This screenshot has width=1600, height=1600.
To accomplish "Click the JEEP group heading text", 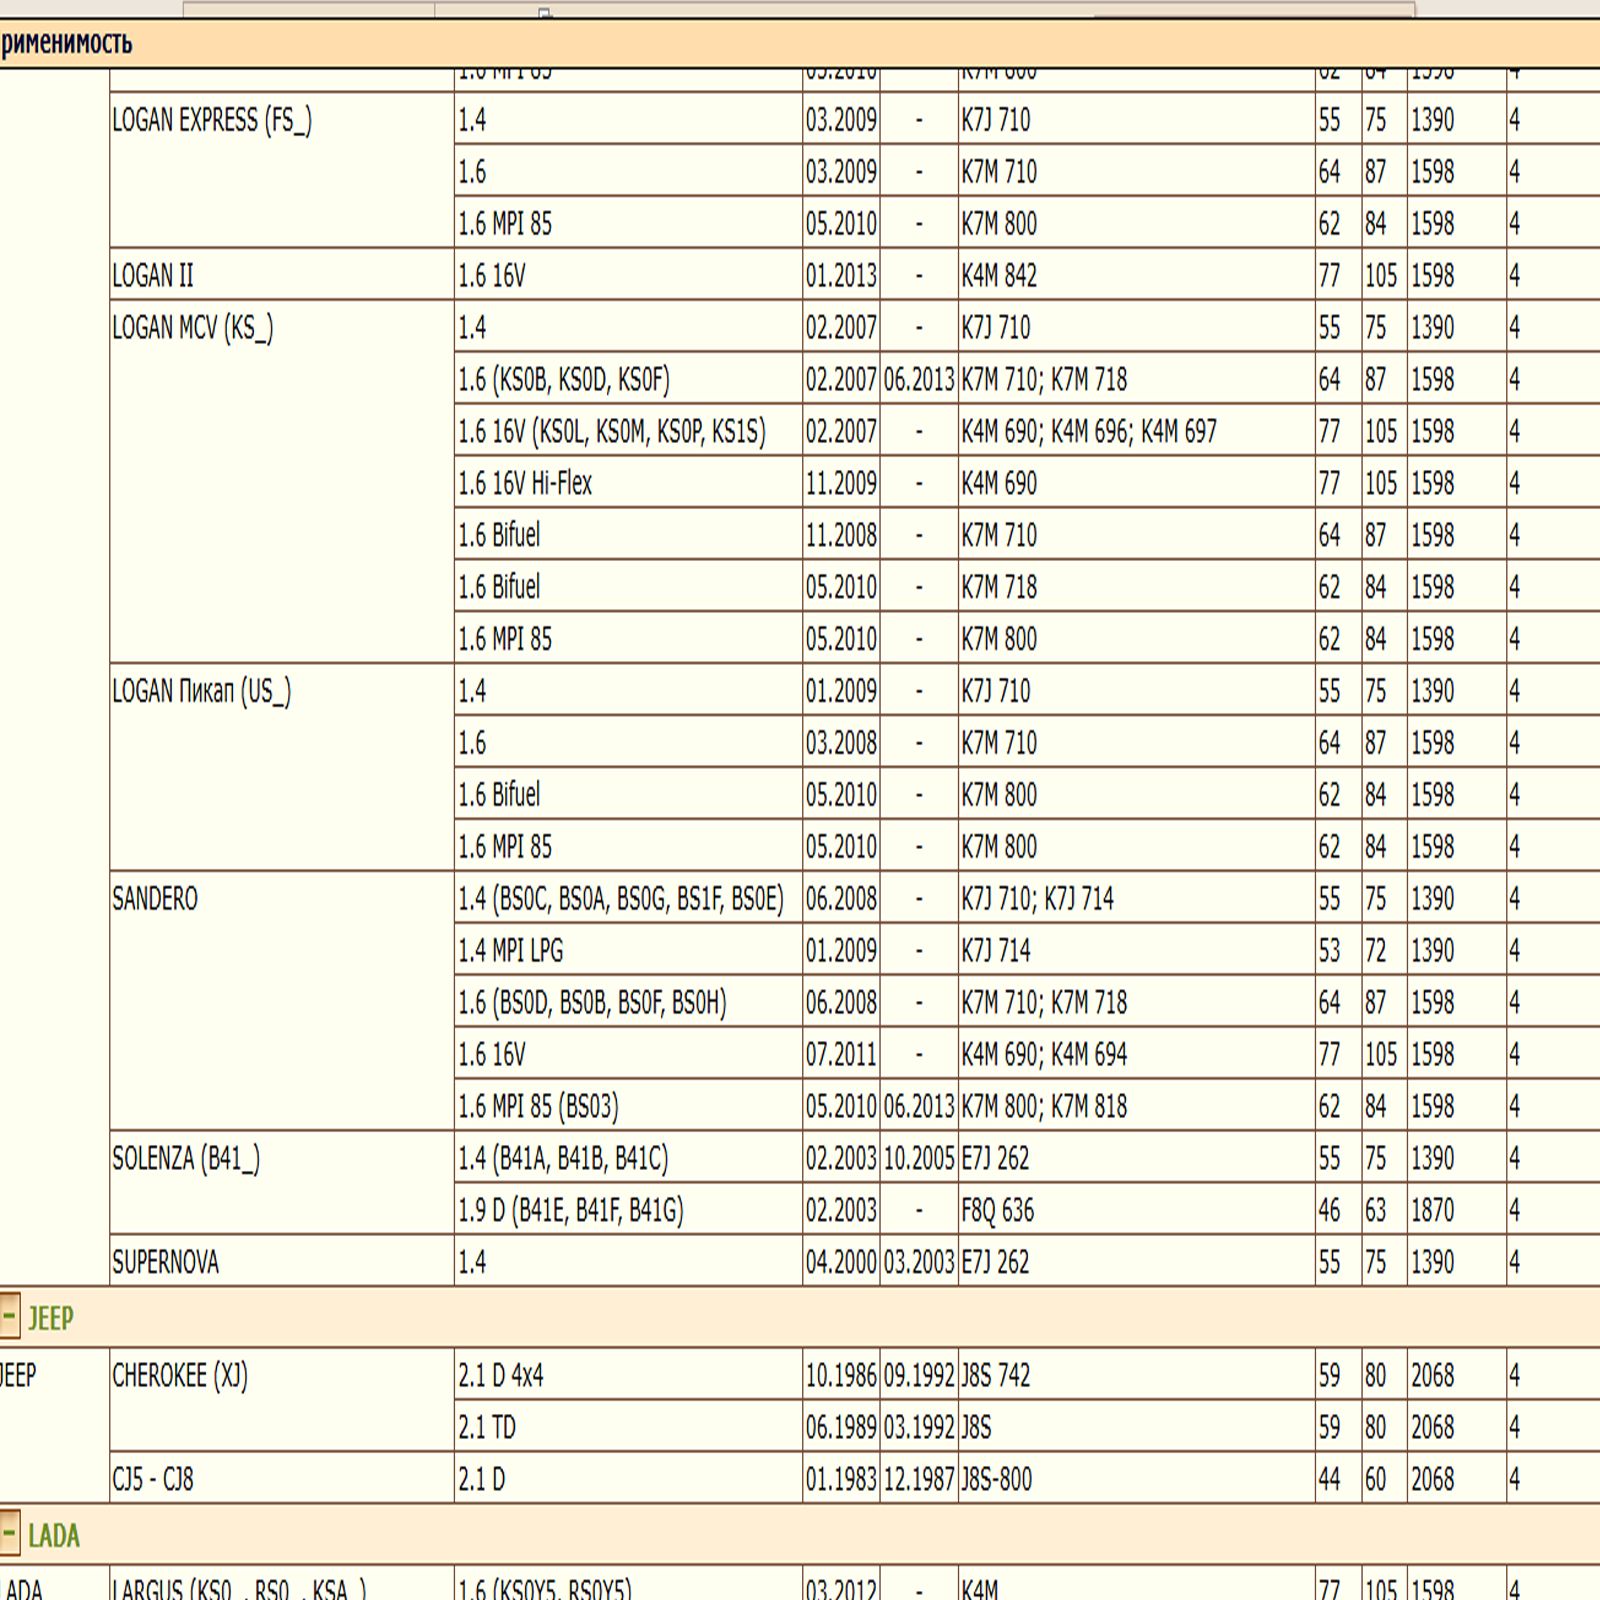I will point(50,1318).
